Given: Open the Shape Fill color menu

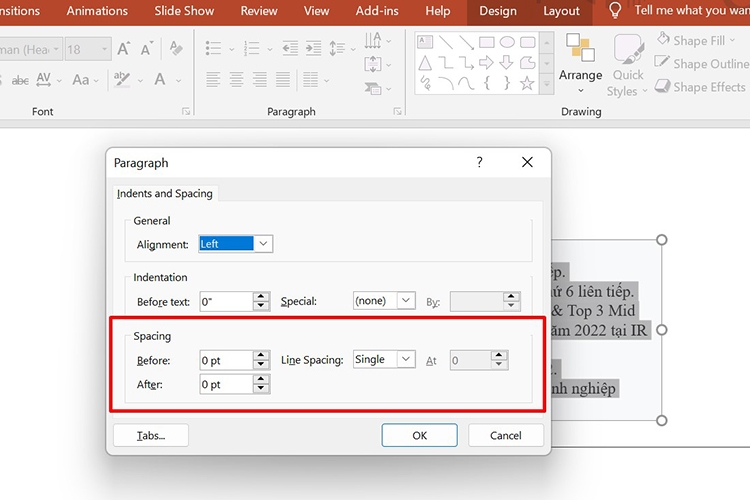Looking at the screenshot, I should click(x=695, y=40).
